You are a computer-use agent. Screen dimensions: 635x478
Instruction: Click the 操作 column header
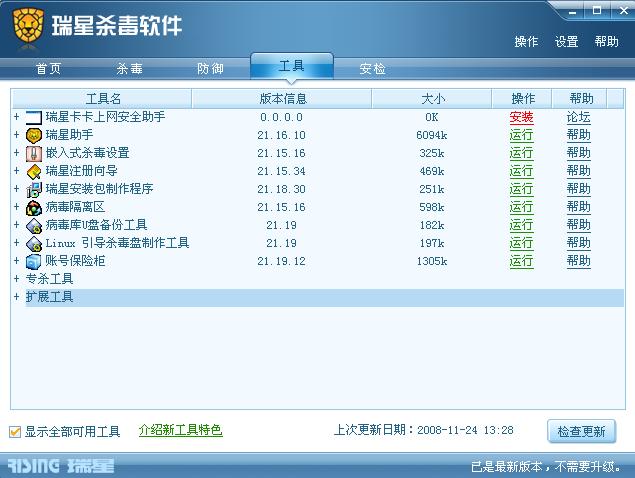[x=522, y=99]
